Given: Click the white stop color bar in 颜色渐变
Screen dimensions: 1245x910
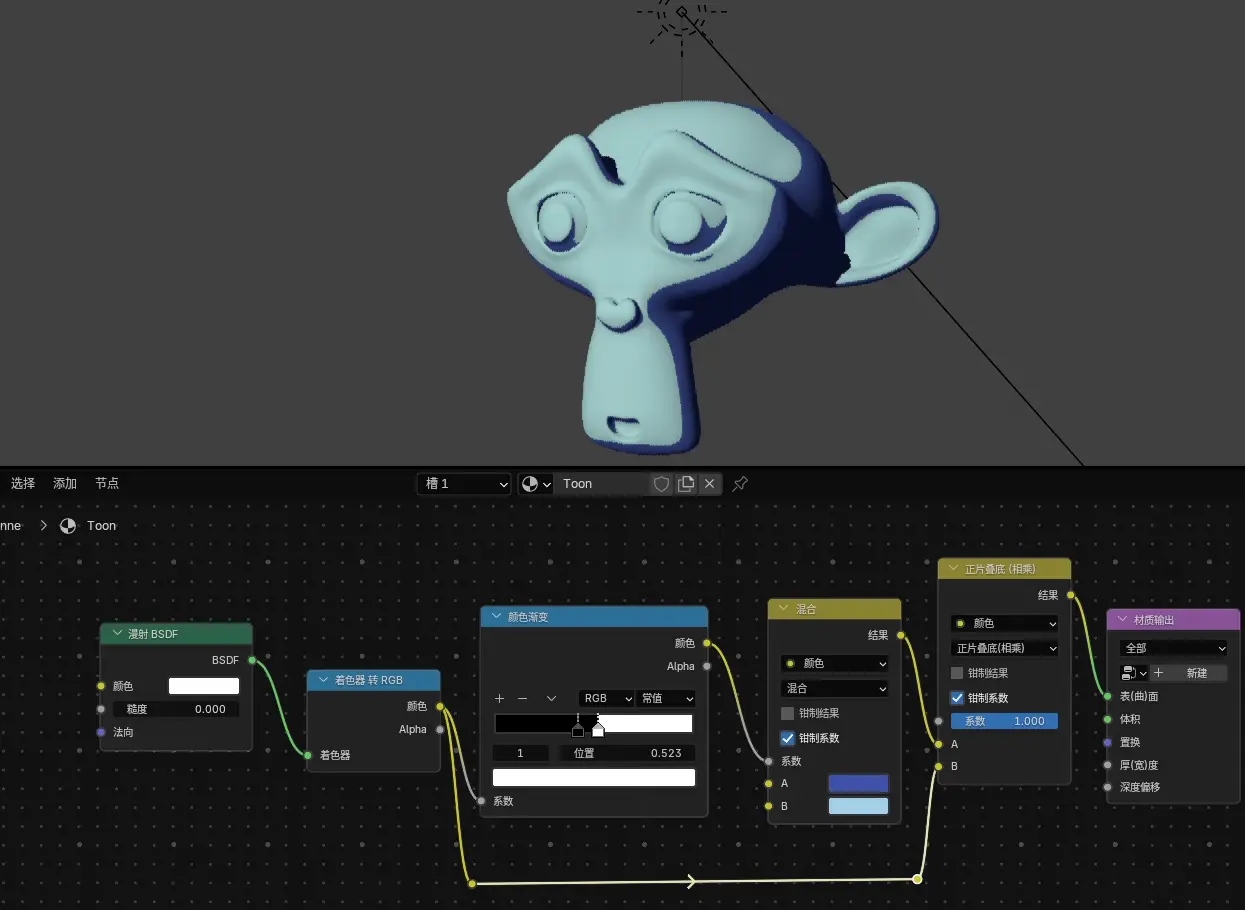Looking at the screenshot, I should (x=594, y=777).
